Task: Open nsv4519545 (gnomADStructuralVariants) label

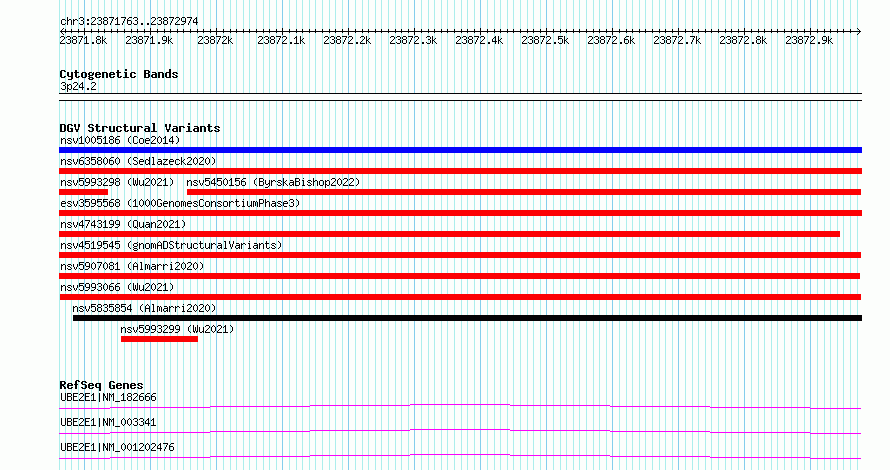Action: (171, 245)
